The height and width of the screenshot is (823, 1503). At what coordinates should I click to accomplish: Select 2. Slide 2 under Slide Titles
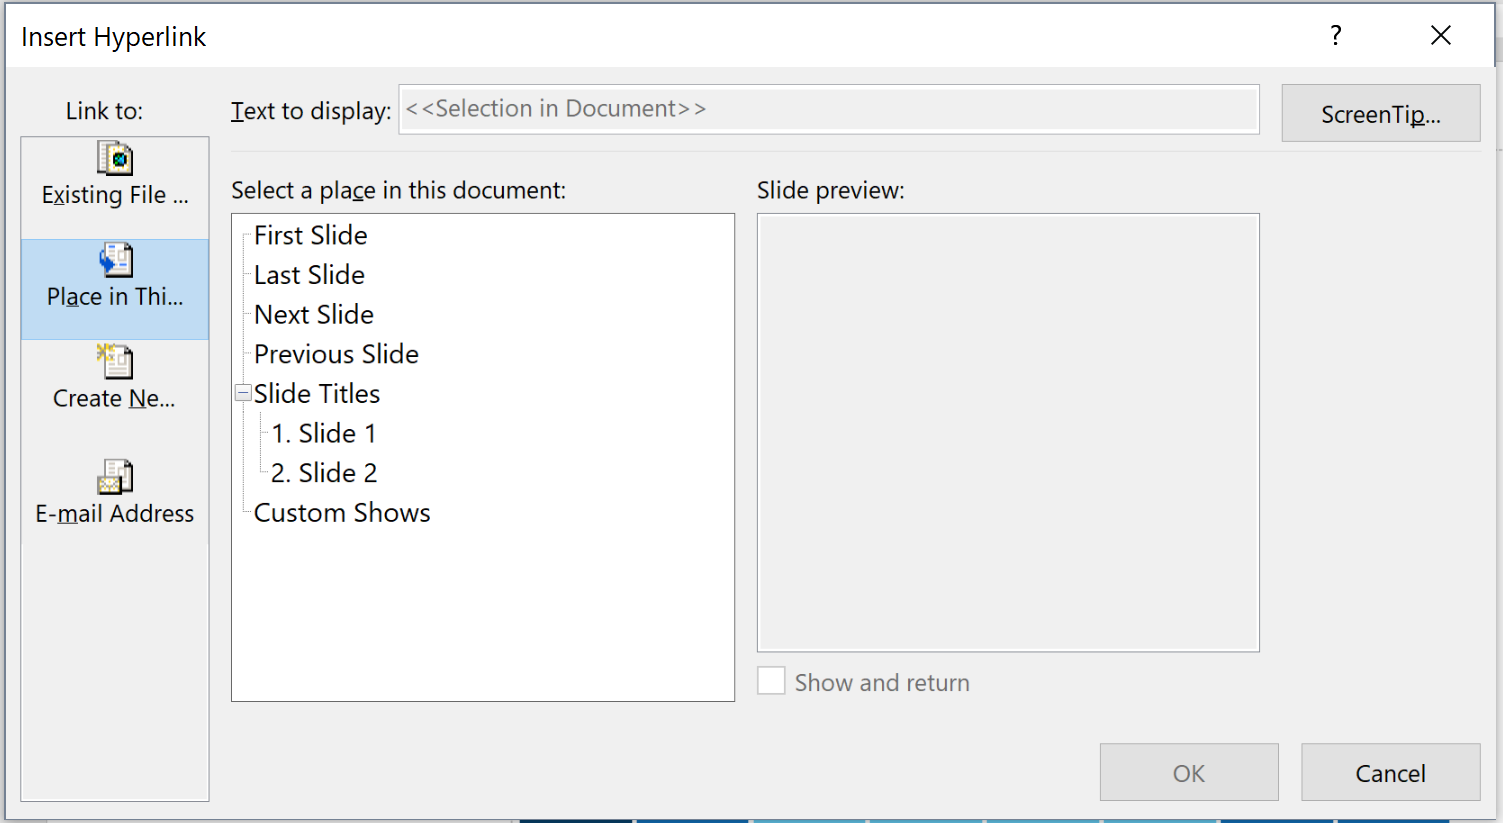point(324,473)
